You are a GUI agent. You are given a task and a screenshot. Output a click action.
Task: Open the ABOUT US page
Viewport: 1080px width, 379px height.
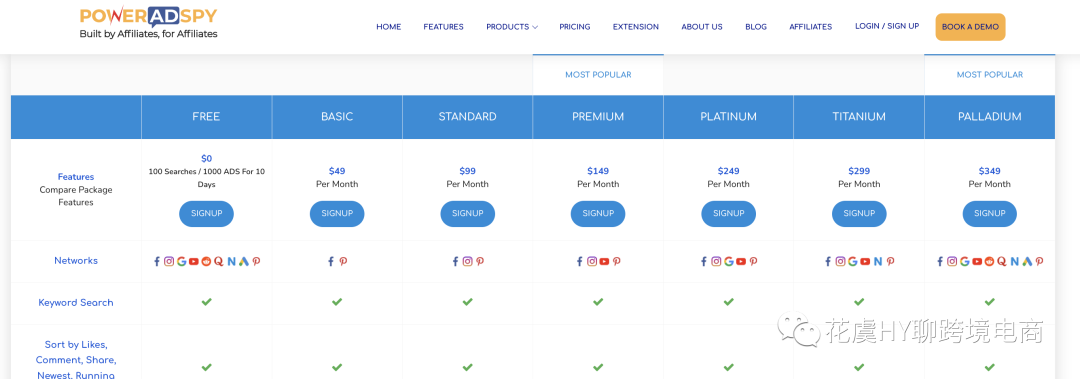(702, 27)
